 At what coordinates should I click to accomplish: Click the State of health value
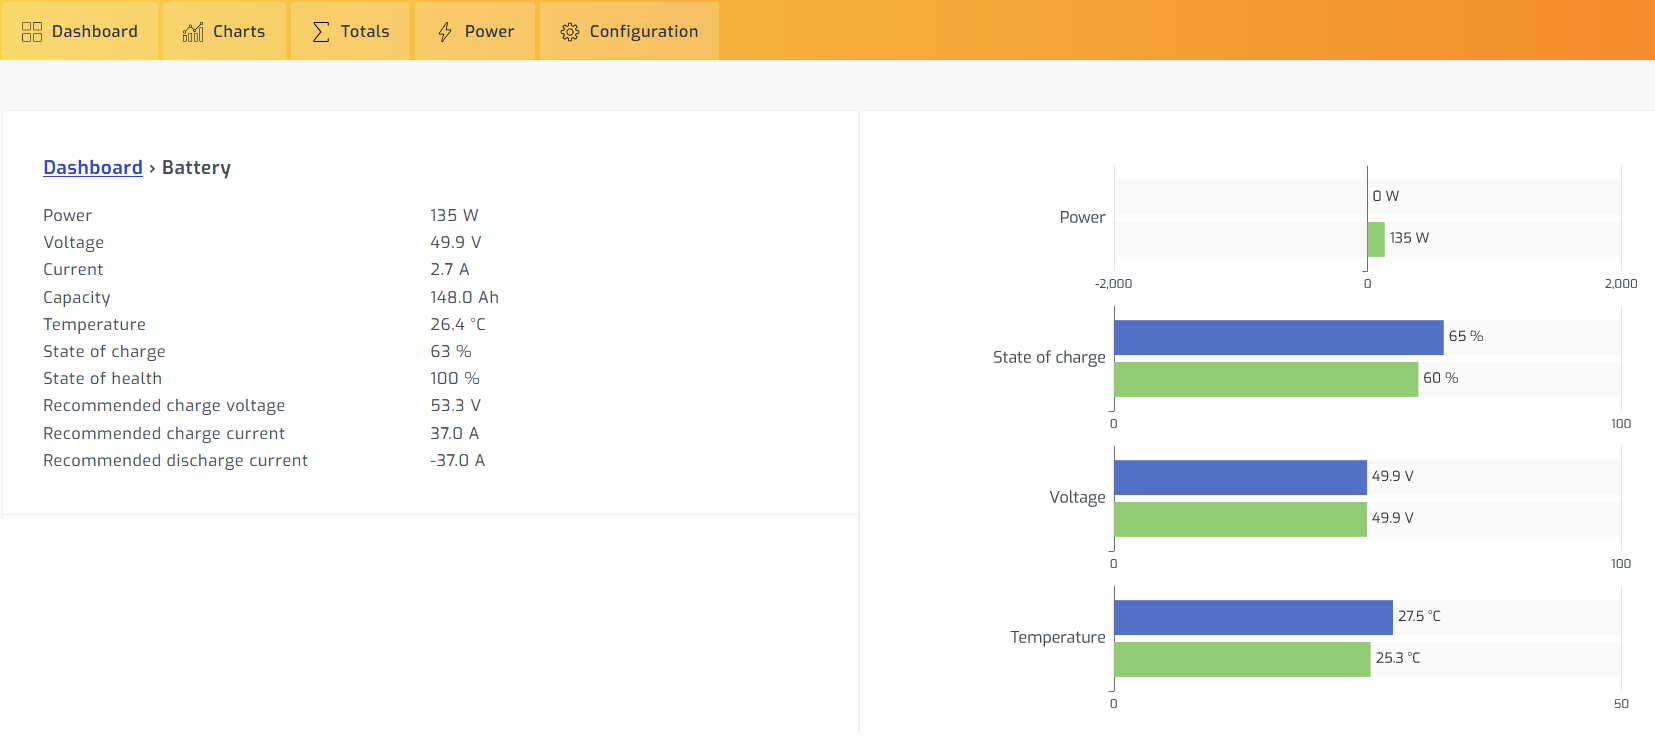[455, 379]
